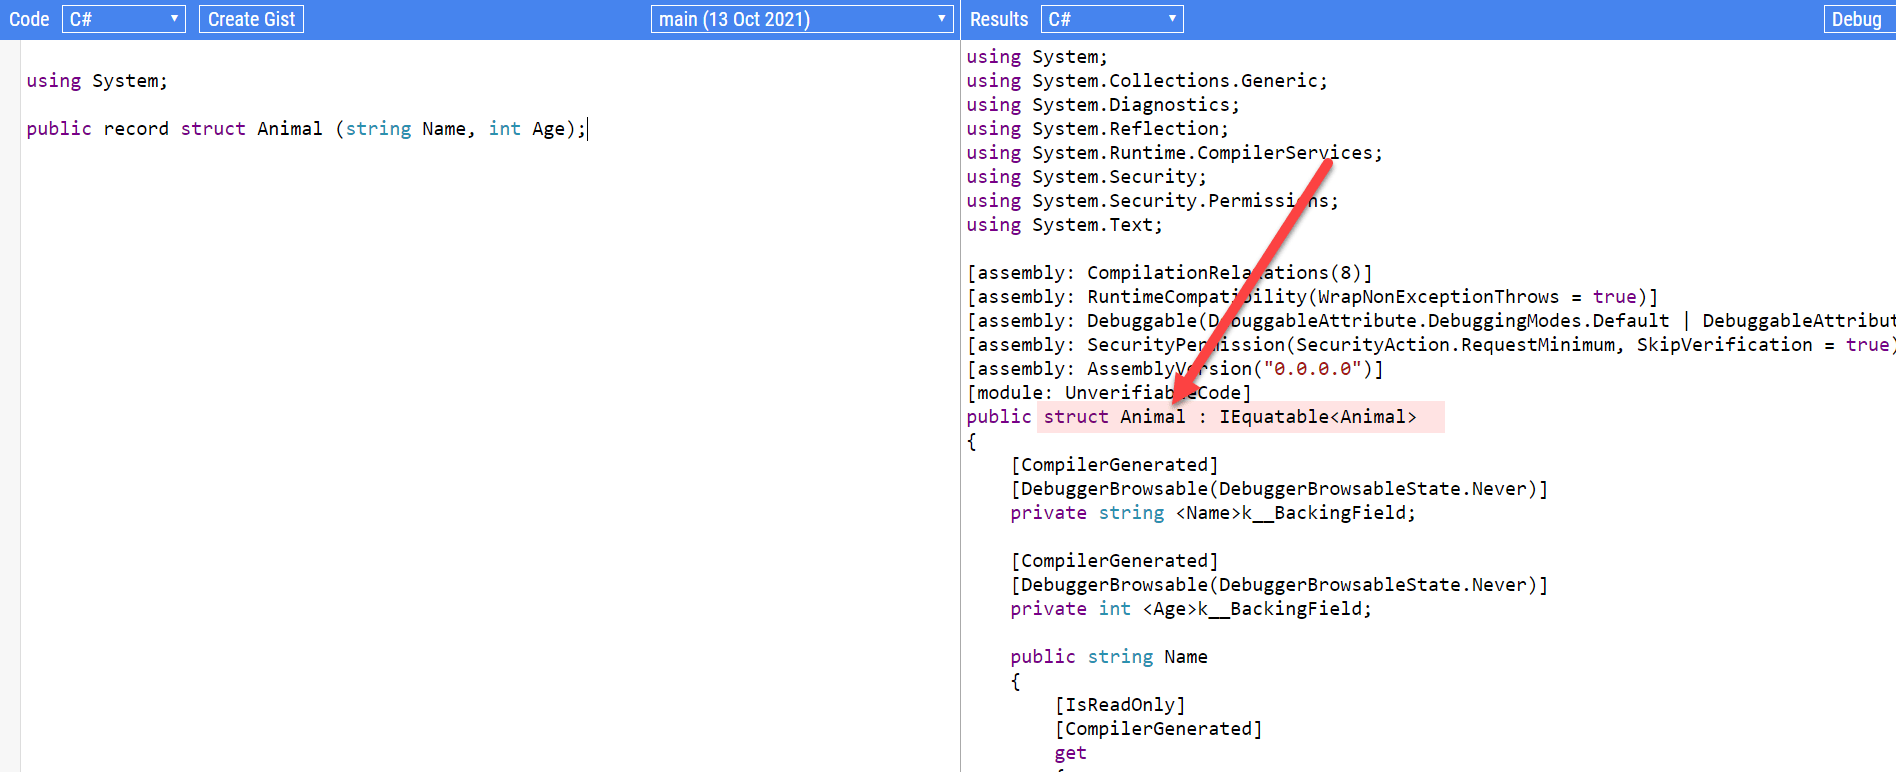1896x772 pixels.
Task: Click the <Age>k__BackingField declaration
Action: tap(1257, 609)
